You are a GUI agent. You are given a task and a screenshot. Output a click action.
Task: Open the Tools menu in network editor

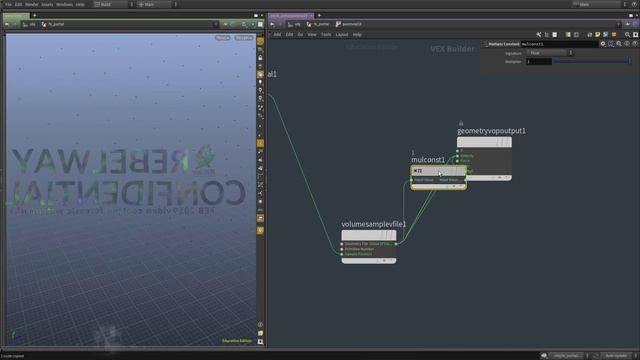[x=326, y=35]
